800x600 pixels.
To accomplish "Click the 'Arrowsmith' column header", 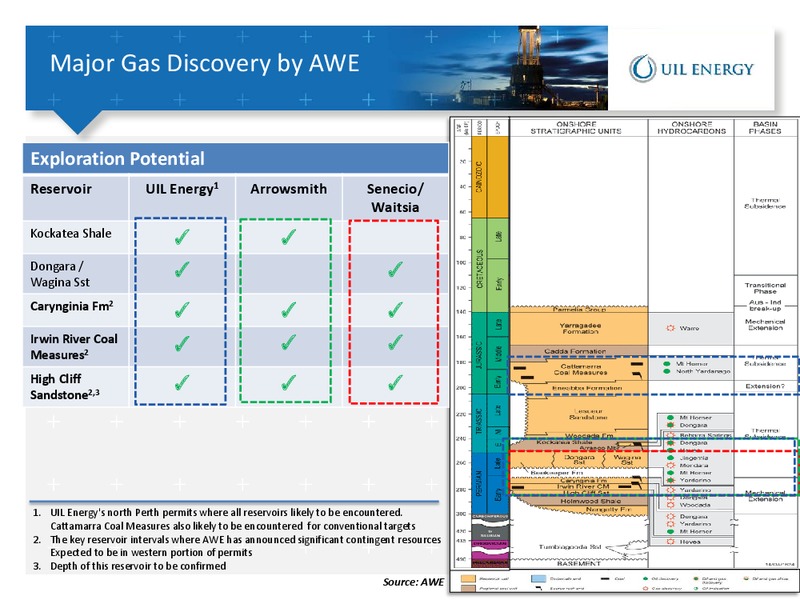I will point(288,189).
